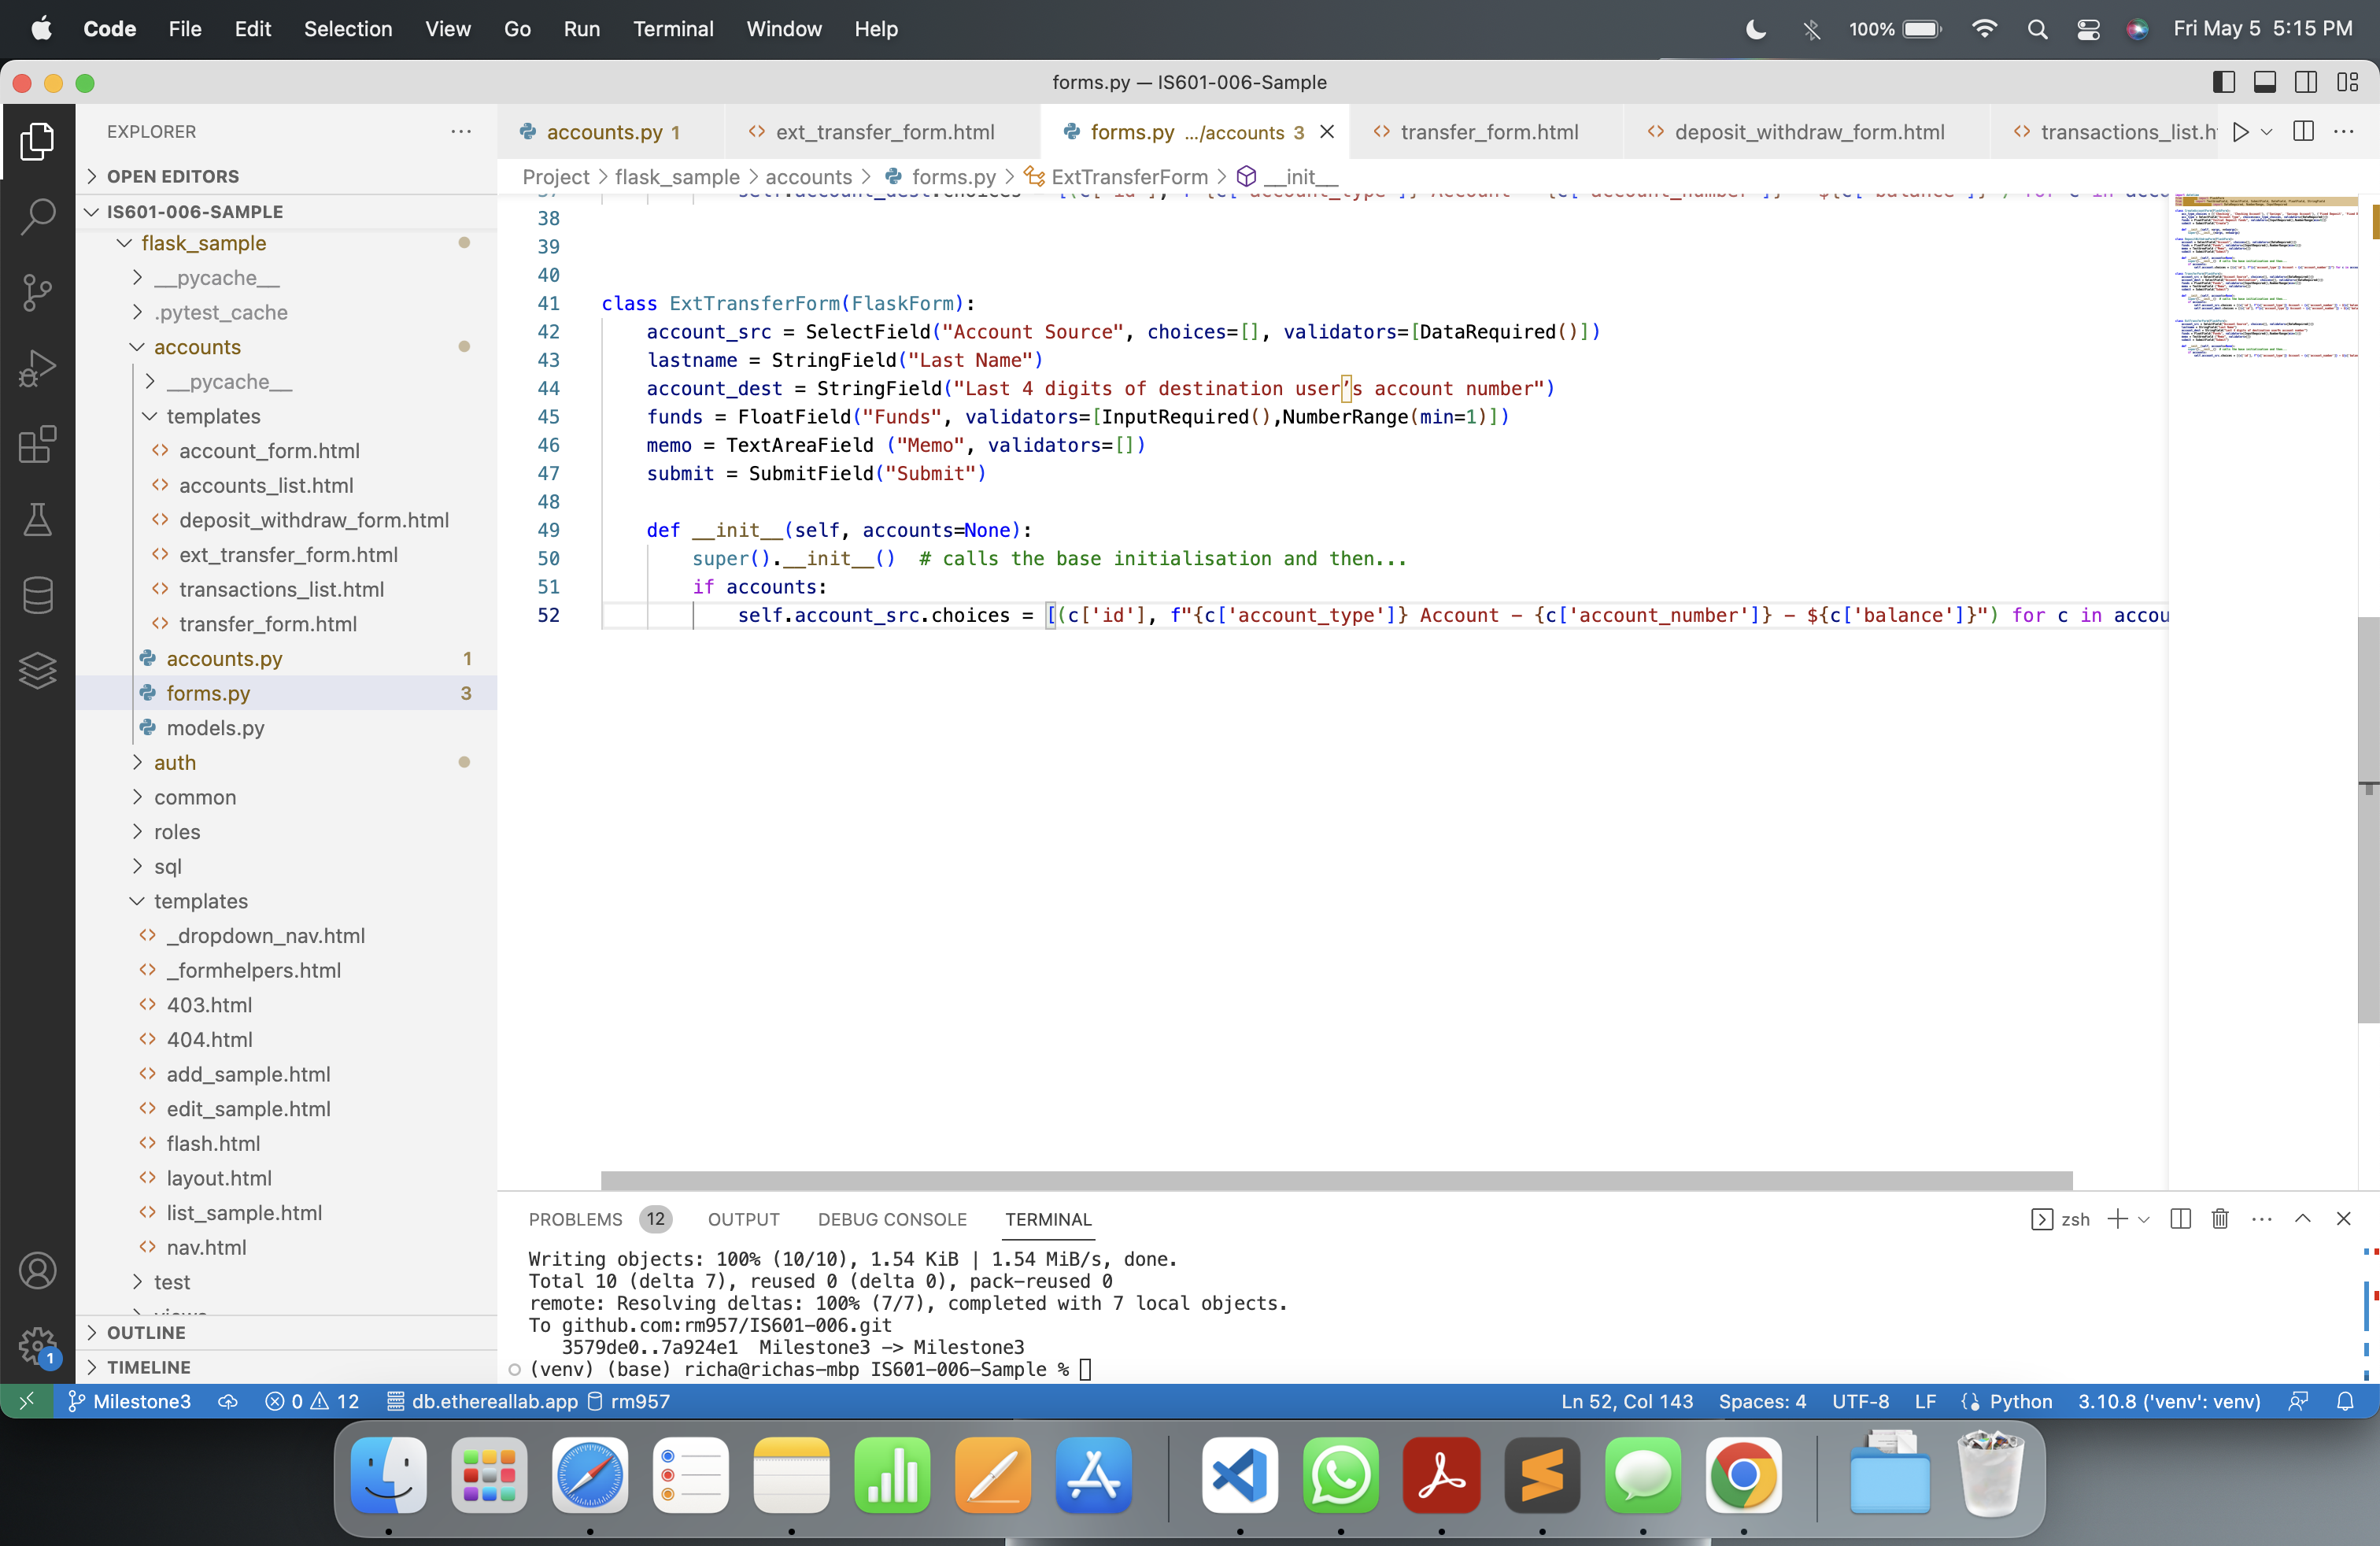Image resolution: width=2380 pixels, height=1546 pixels.
Task: Open the Extensions view
Action: pyautogui.click(x=37, y=444)
